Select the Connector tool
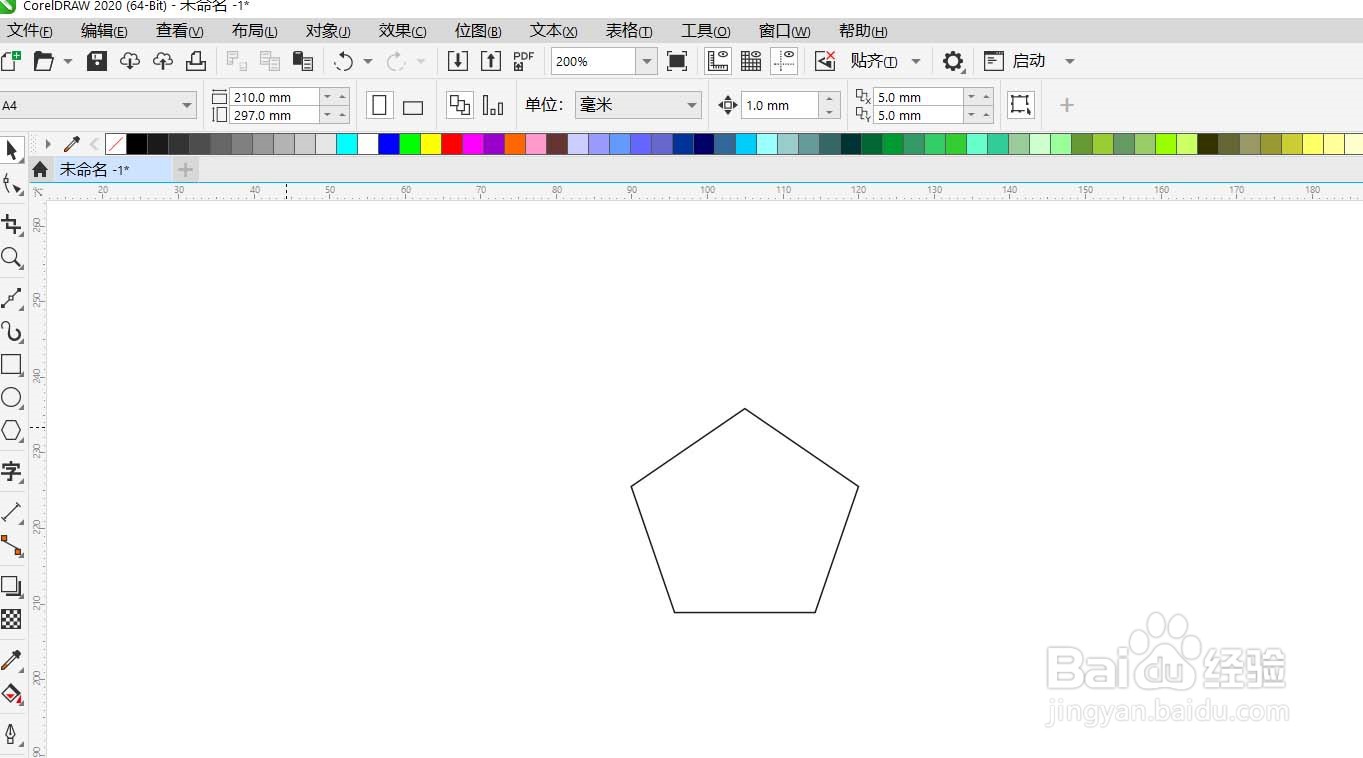 [12, 546]
